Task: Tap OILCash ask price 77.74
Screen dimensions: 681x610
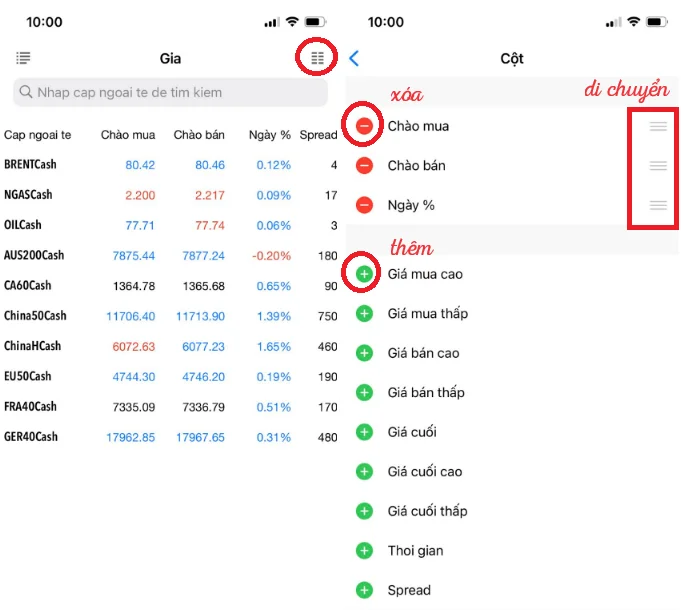Action: pyautogui.click(x=210, y=225)
